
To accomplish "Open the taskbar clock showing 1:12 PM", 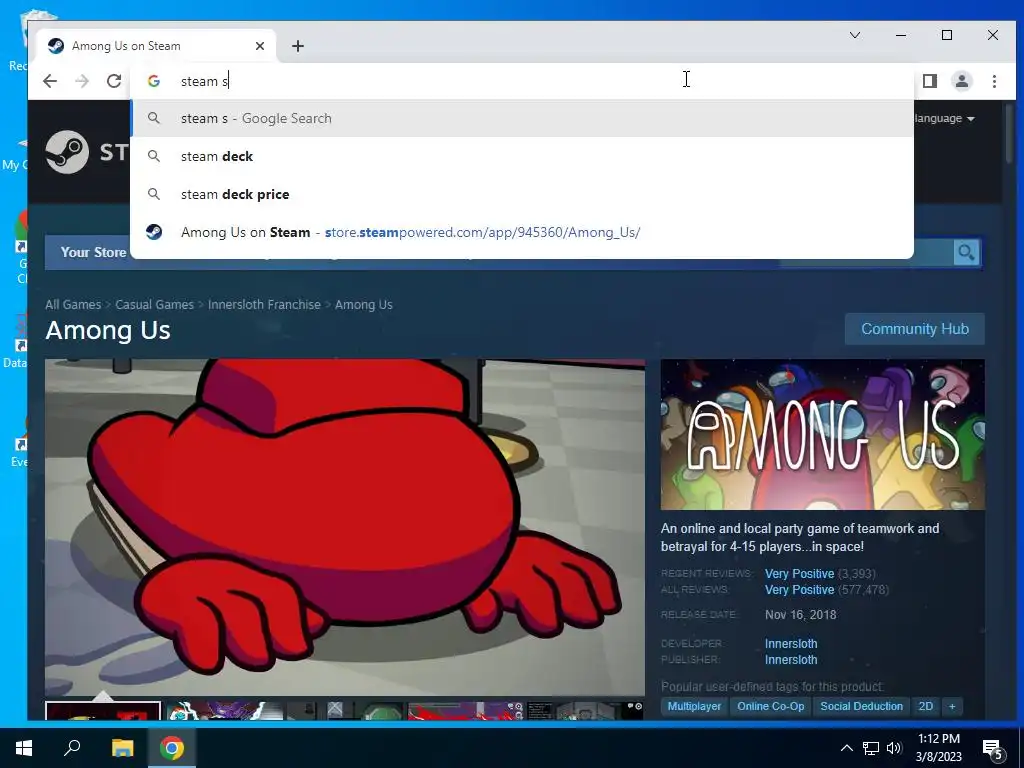I will [x=938, y=748].
